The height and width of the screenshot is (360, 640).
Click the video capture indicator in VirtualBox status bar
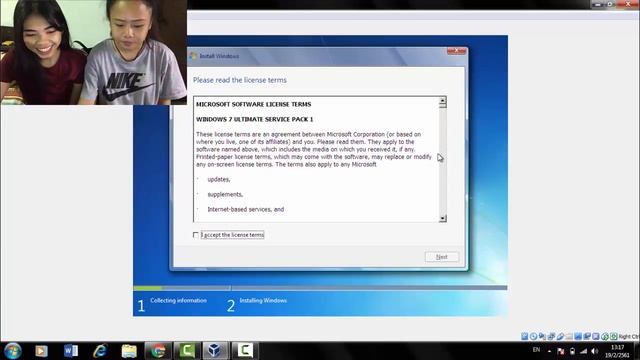(x=587, y=336)
